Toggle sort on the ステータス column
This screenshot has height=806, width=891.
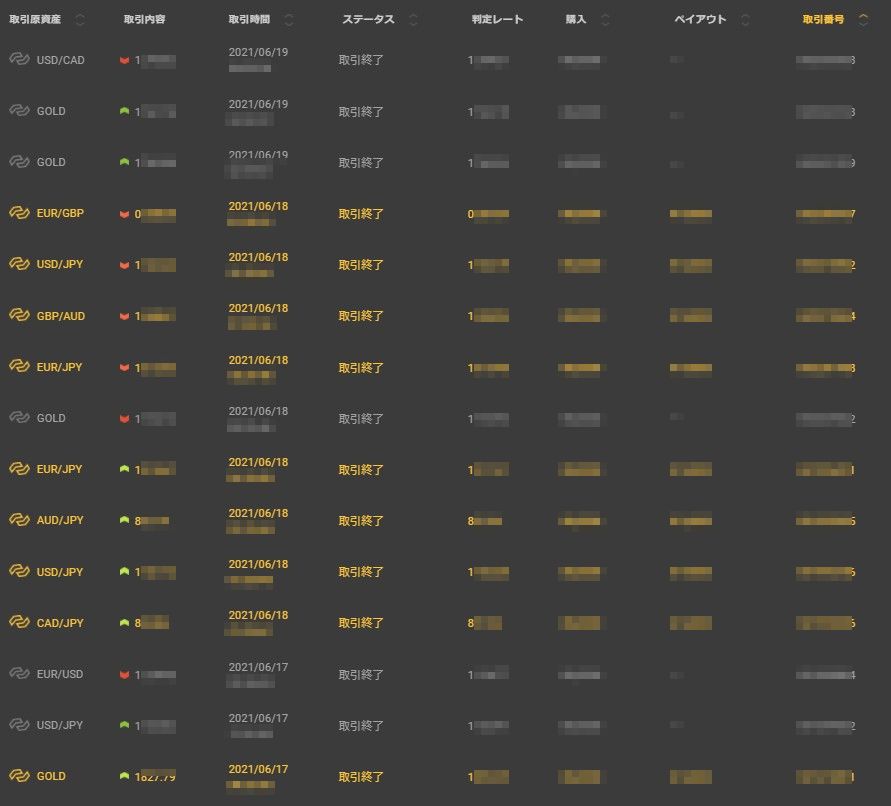[413, 19]
